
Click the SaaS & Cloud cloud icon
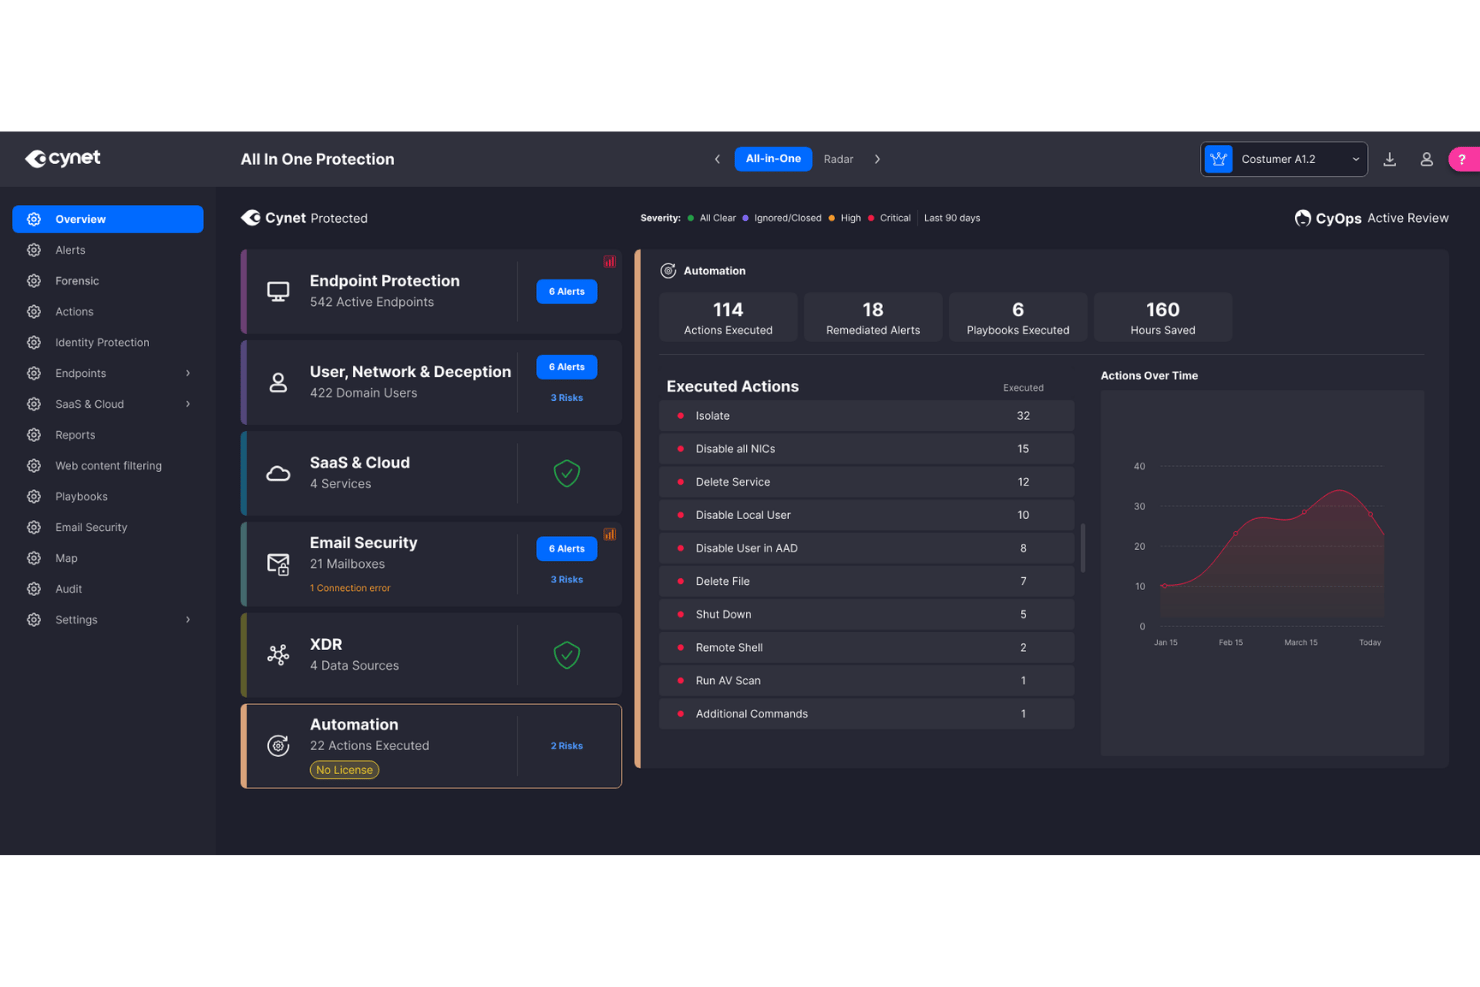coord(278,473)
